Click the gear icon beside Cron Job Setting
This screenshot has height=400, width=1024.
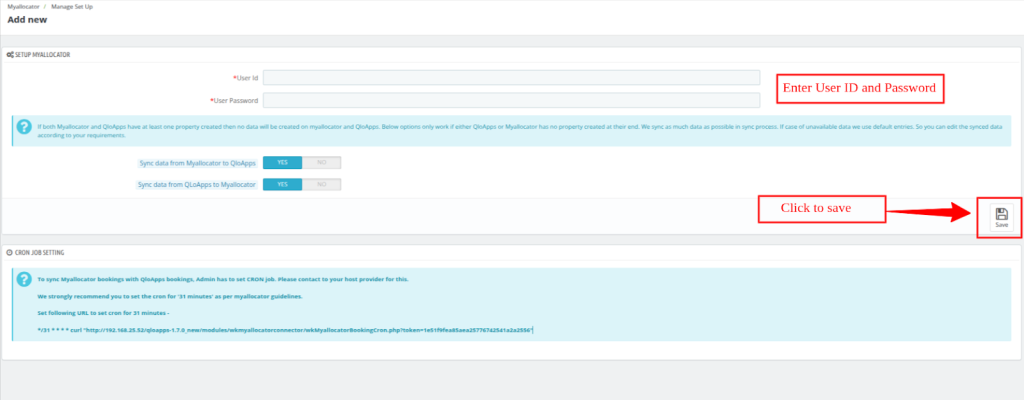(10, 253)
